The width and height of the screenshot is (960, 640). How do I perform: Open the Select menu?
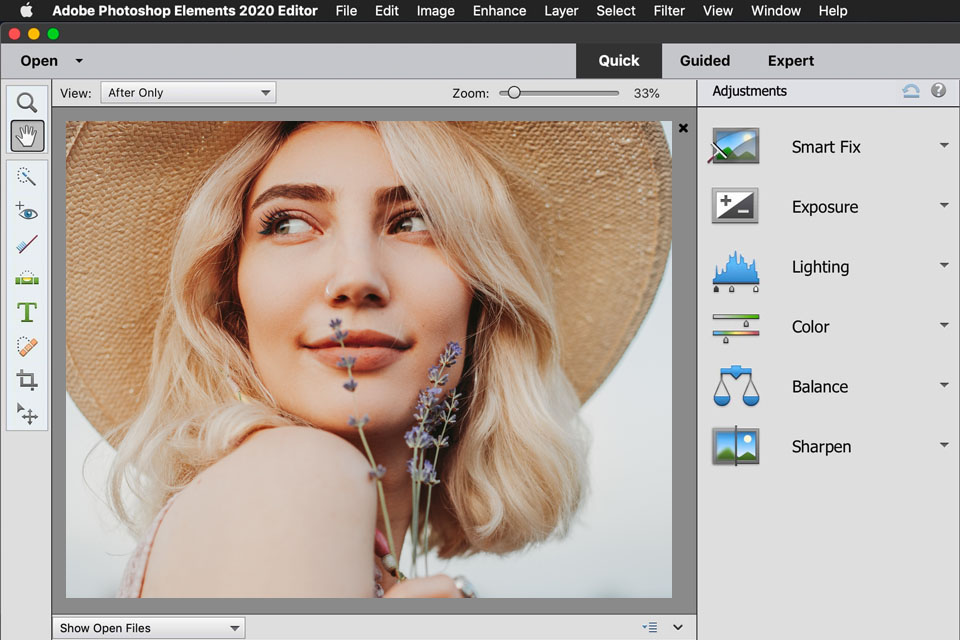(x=615, y=10)
